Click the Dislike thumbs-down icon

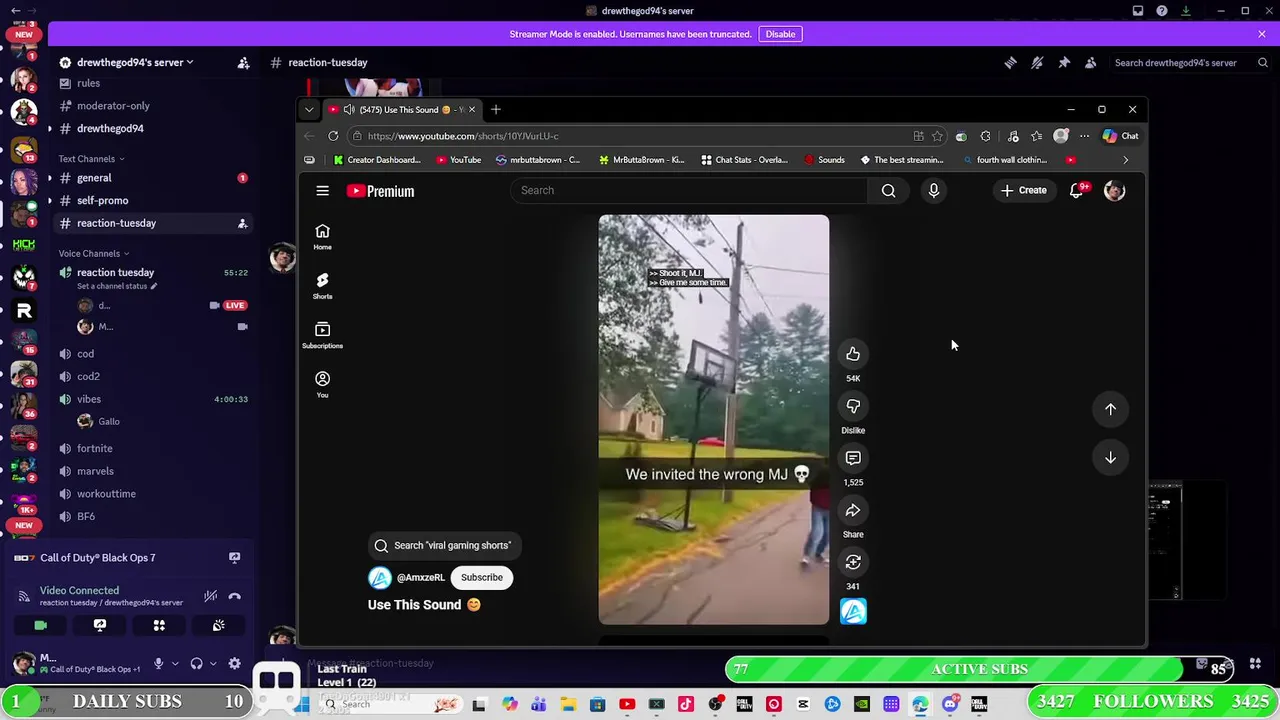(853, 406)
